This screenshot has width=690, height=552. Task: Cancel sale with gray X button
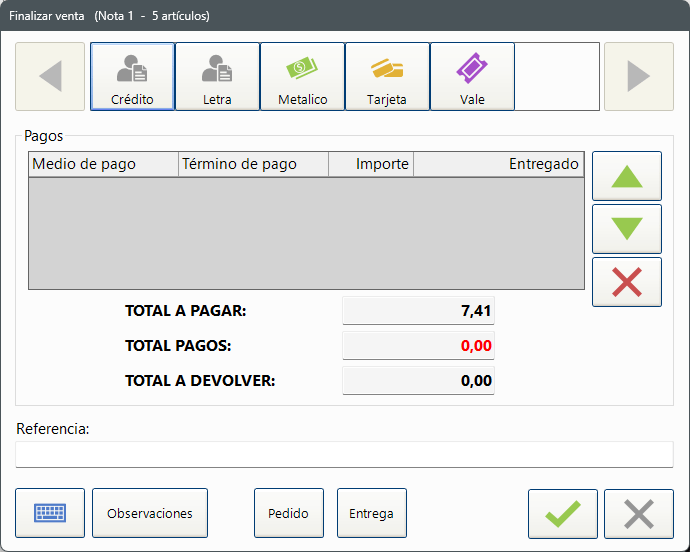[638, 514]
